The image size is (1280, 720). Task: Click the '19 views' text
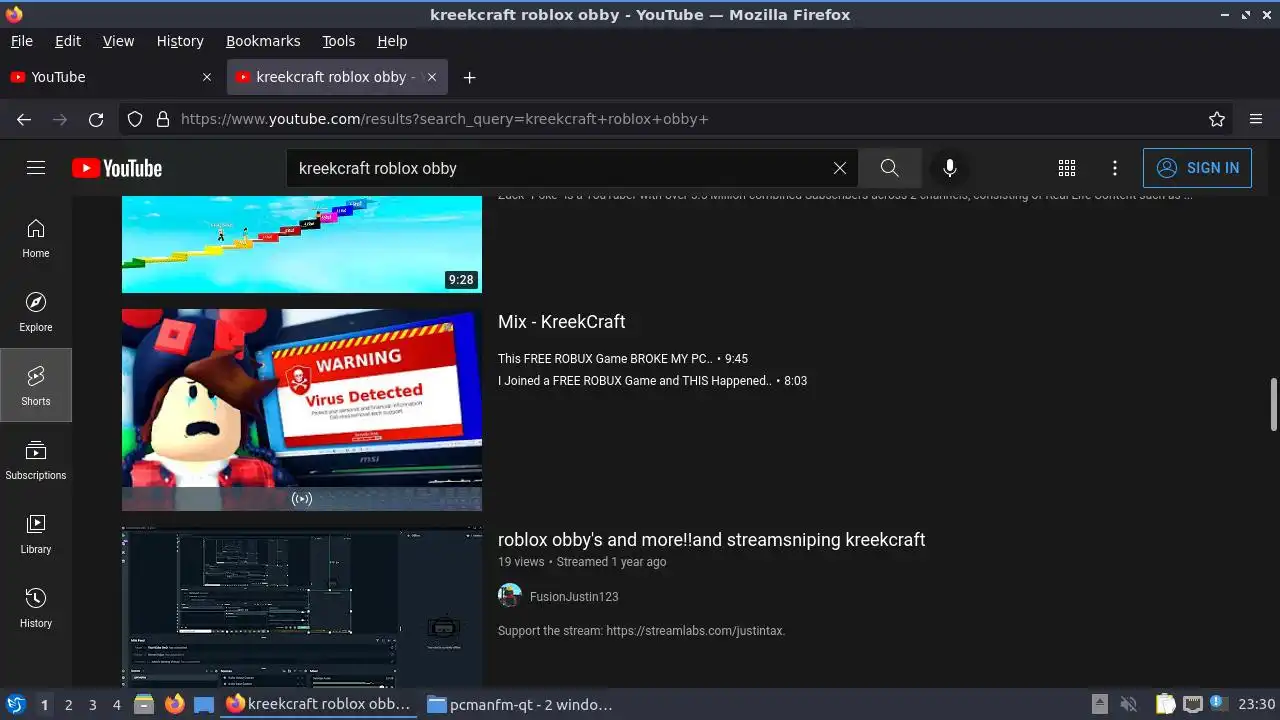pos(521,562)
